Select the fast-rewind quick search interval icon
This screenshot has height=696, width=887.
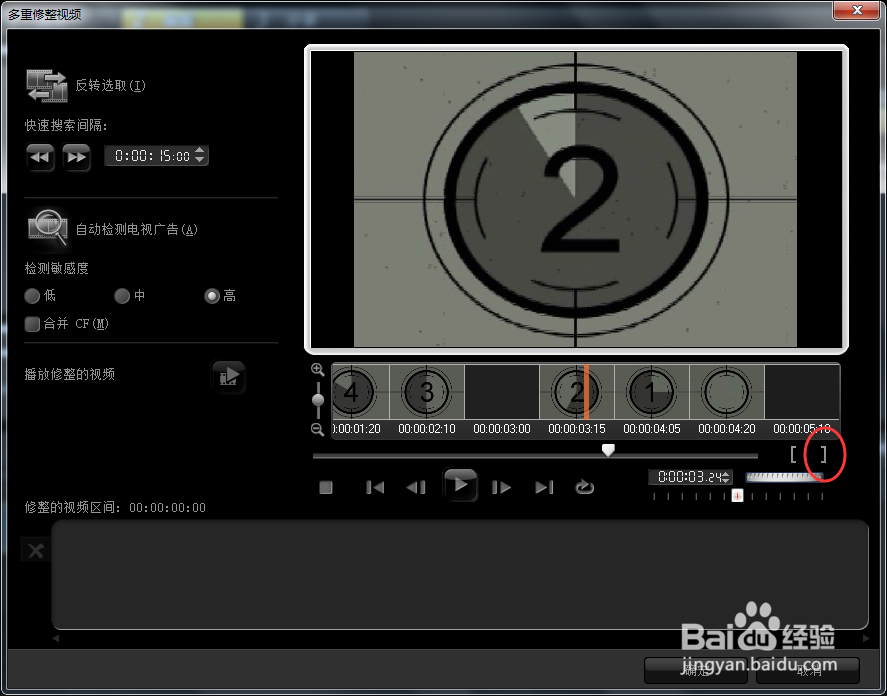click(40, 157)
